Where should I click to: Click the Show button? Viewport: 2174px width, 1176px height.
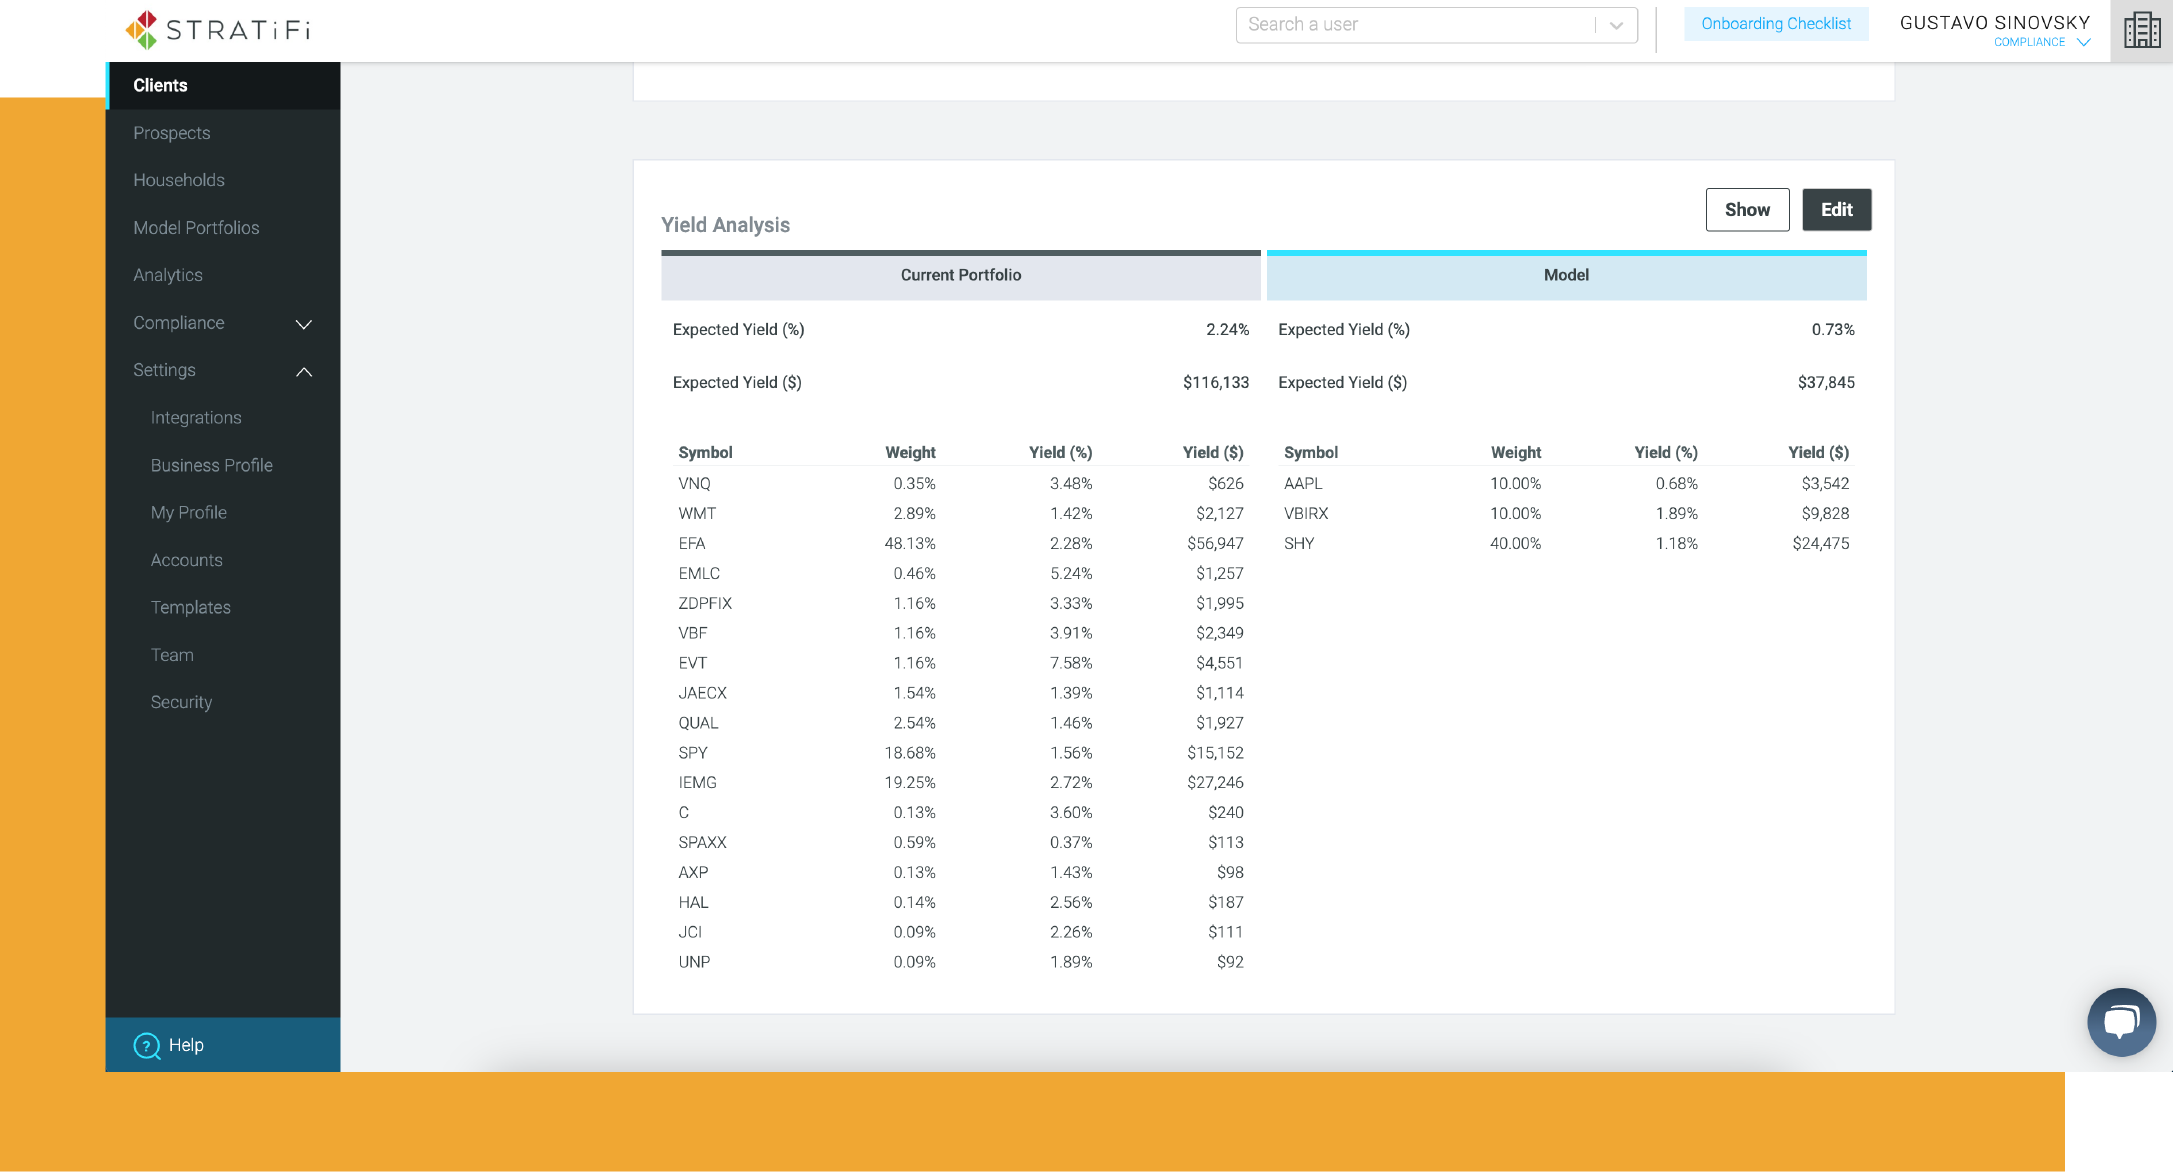point(1747,210)
